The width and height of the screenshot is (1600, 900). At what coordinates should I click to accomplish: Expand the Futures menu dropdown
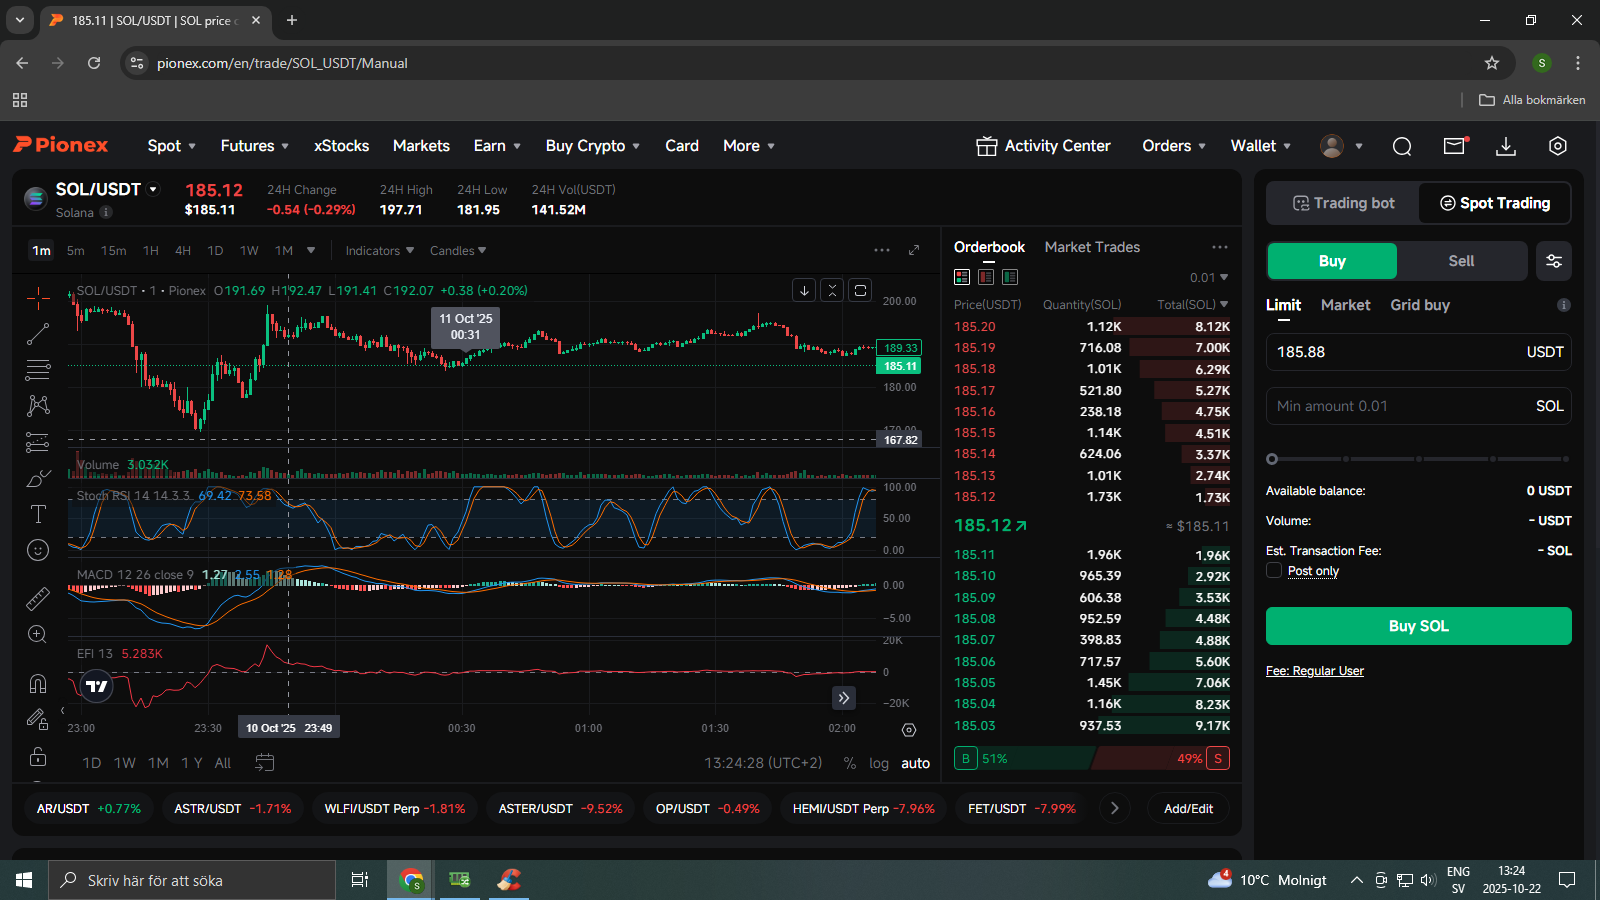(x=255, y=146)
